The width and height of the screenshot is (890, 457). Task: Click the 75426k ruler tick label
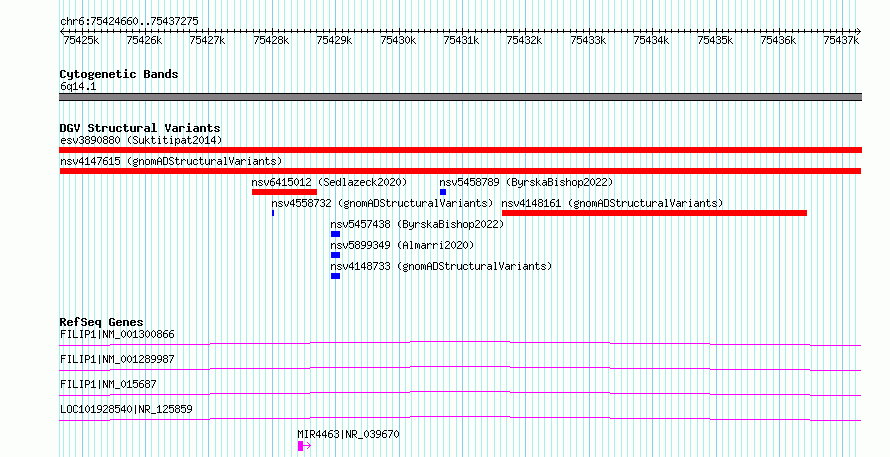(144, 40)
